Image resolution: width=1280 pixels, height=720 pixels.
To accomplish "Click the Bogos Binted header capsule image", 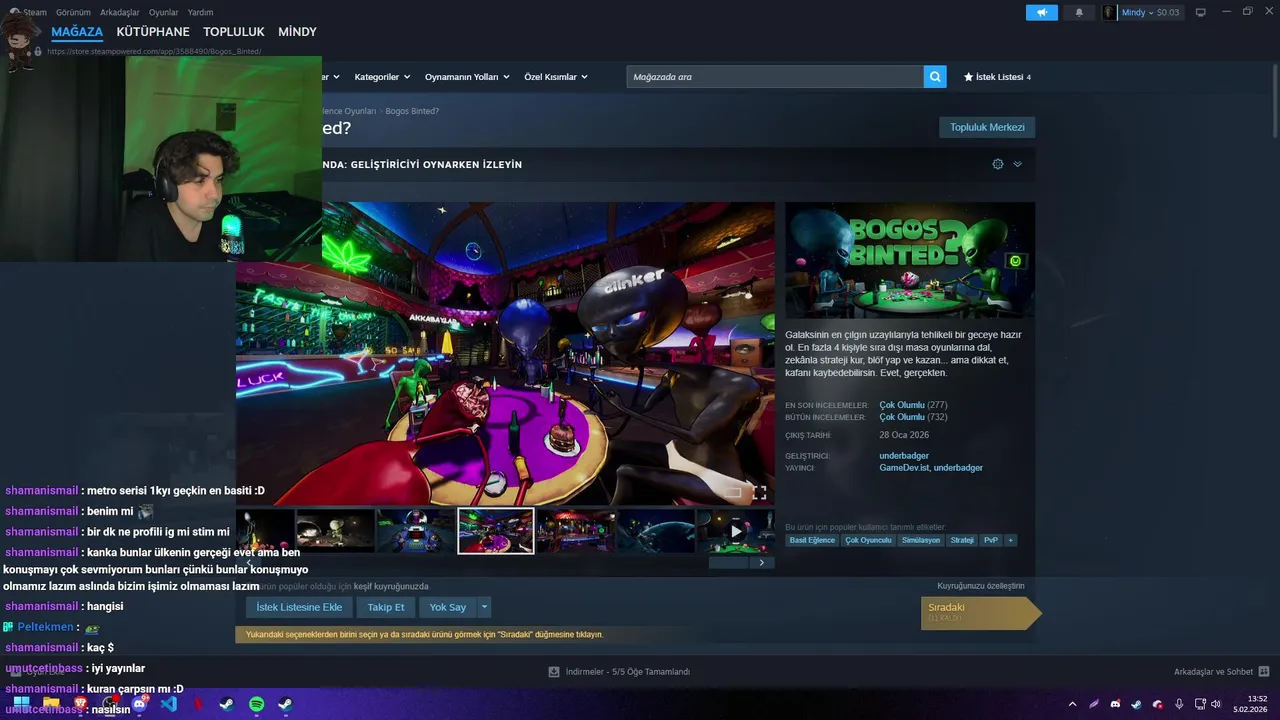I will pos(910,260).
